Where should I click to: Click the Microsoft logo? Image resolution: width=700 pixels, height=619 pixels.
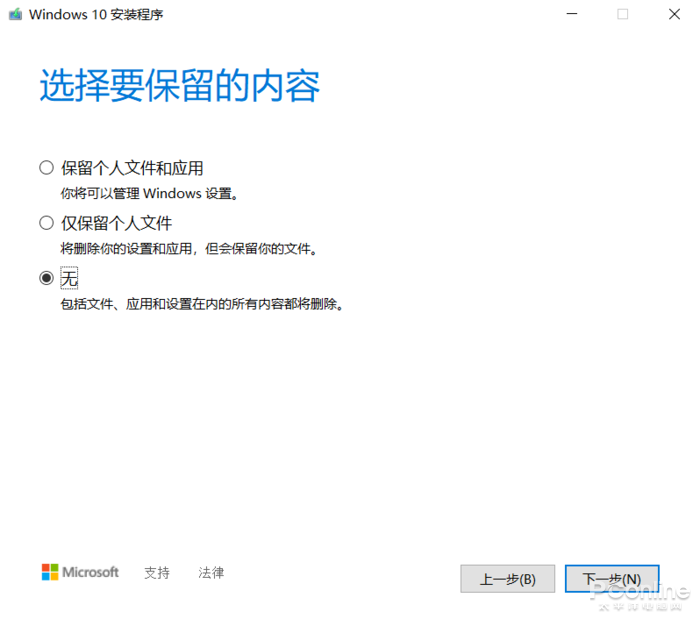click(80, 572)
